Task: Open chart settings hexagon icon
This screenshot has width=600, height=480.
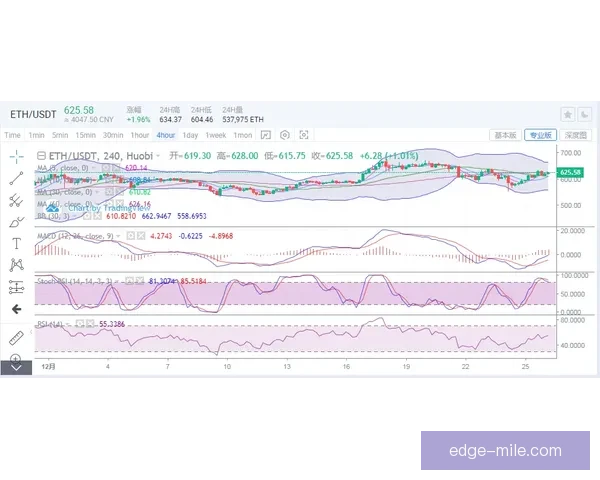Action: (x=285, y=135)
